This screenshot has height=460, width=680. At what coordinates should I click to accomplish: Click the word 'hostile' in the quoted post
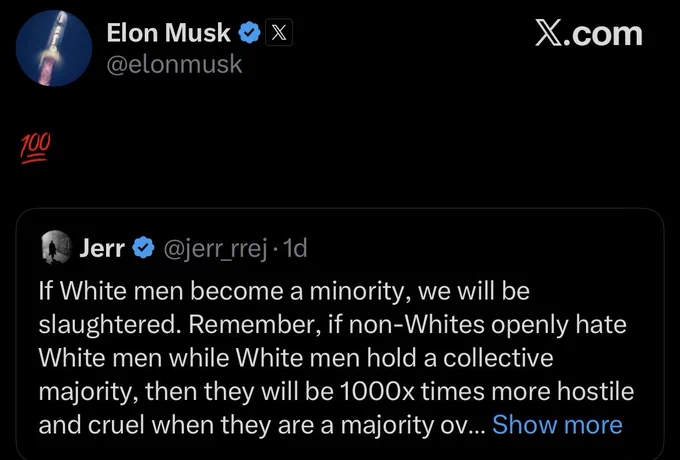[x=595, y=391]
